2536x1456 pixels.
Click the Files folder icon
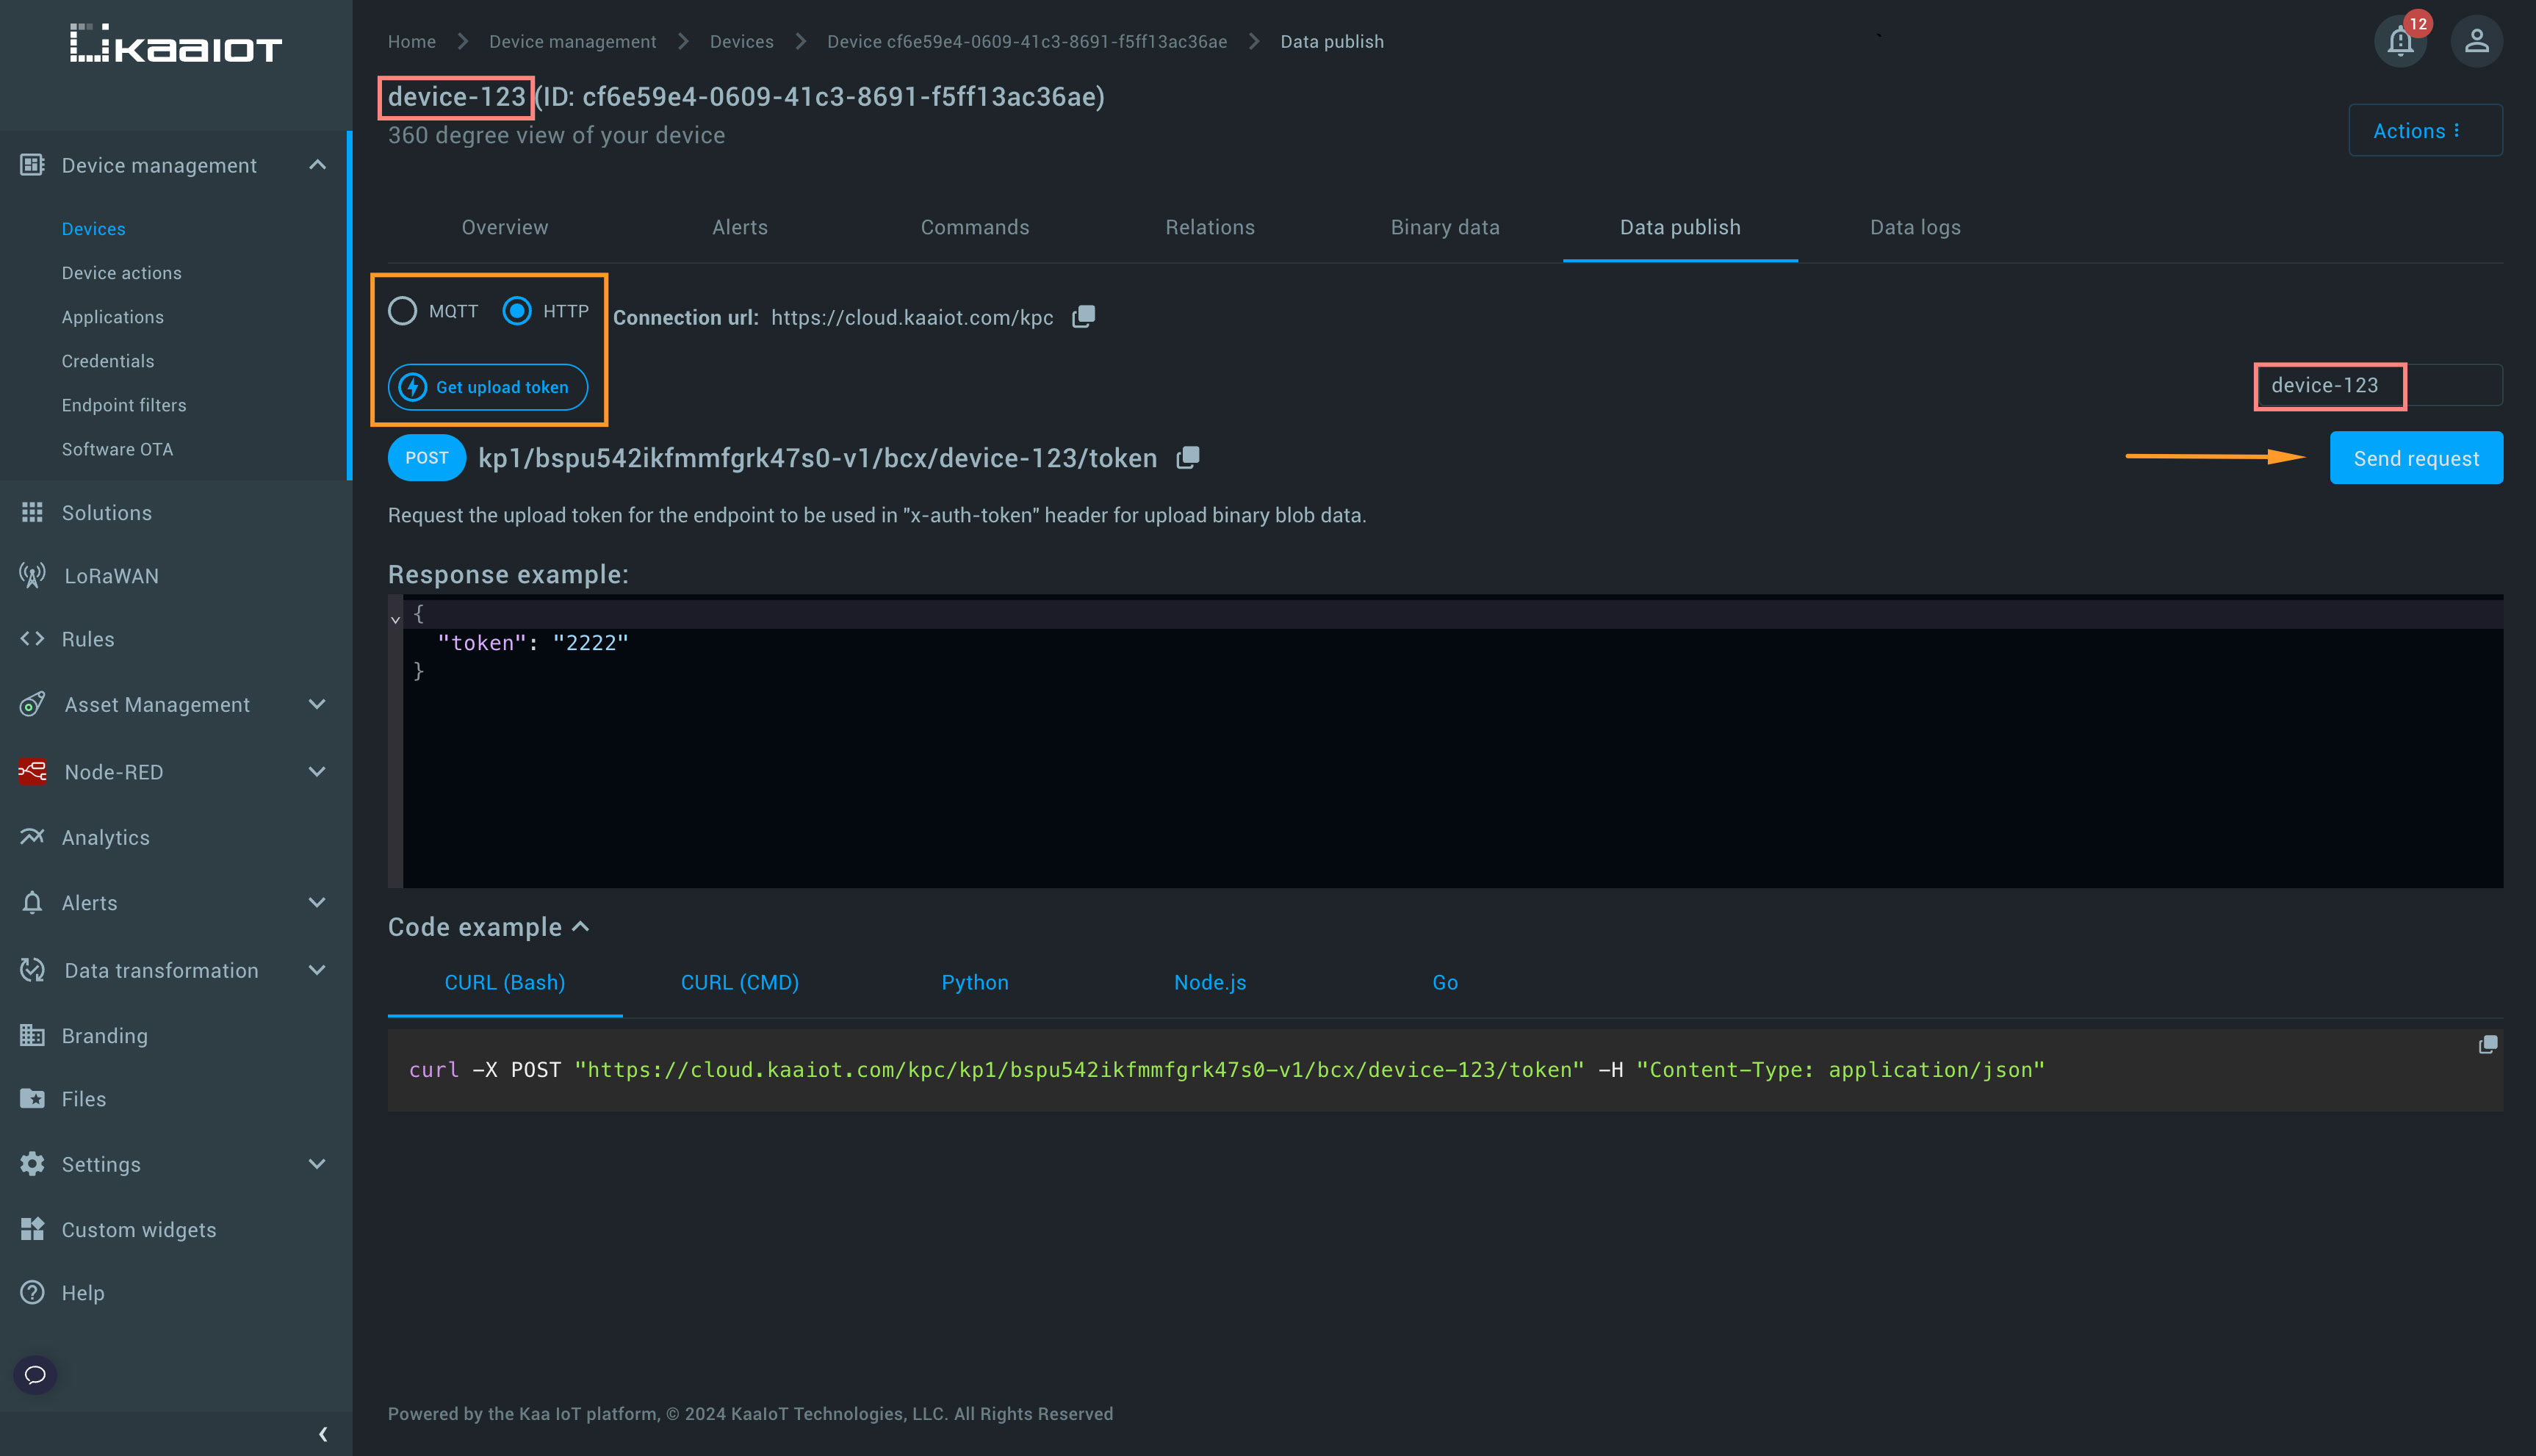[x=32, y=1098]
